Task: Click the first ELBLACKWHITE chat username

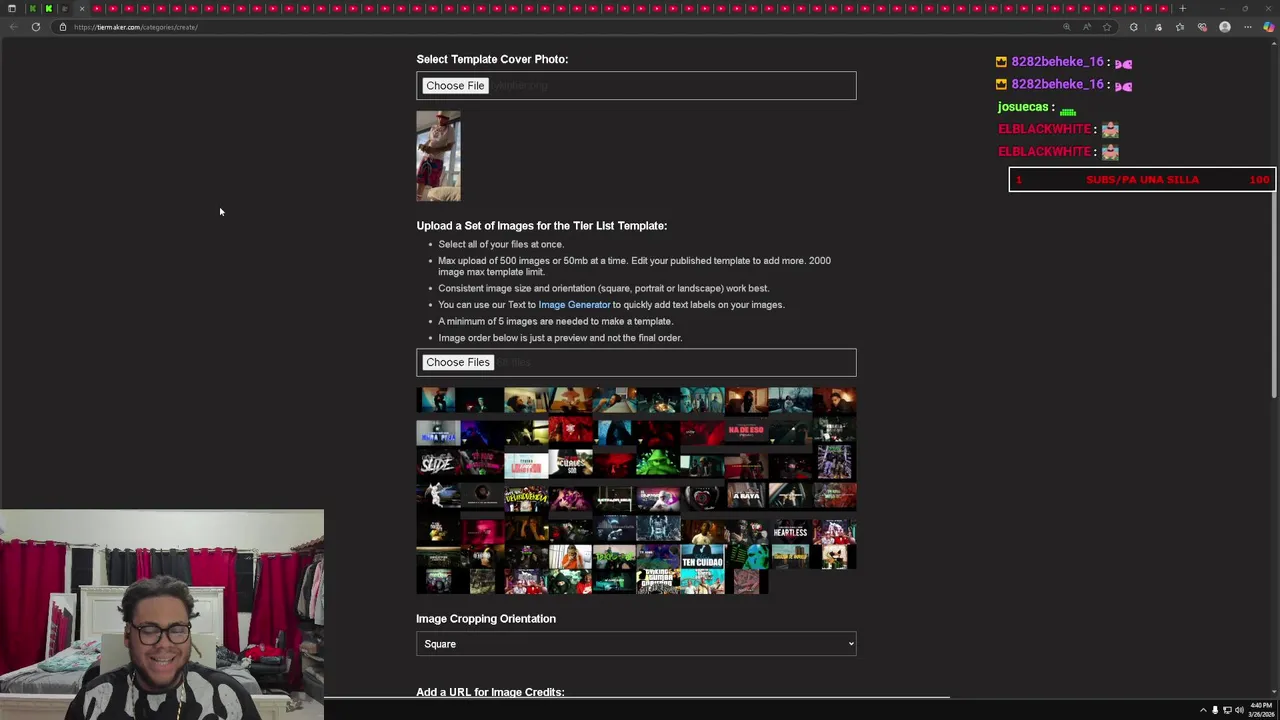Action: coord(1044,129)
